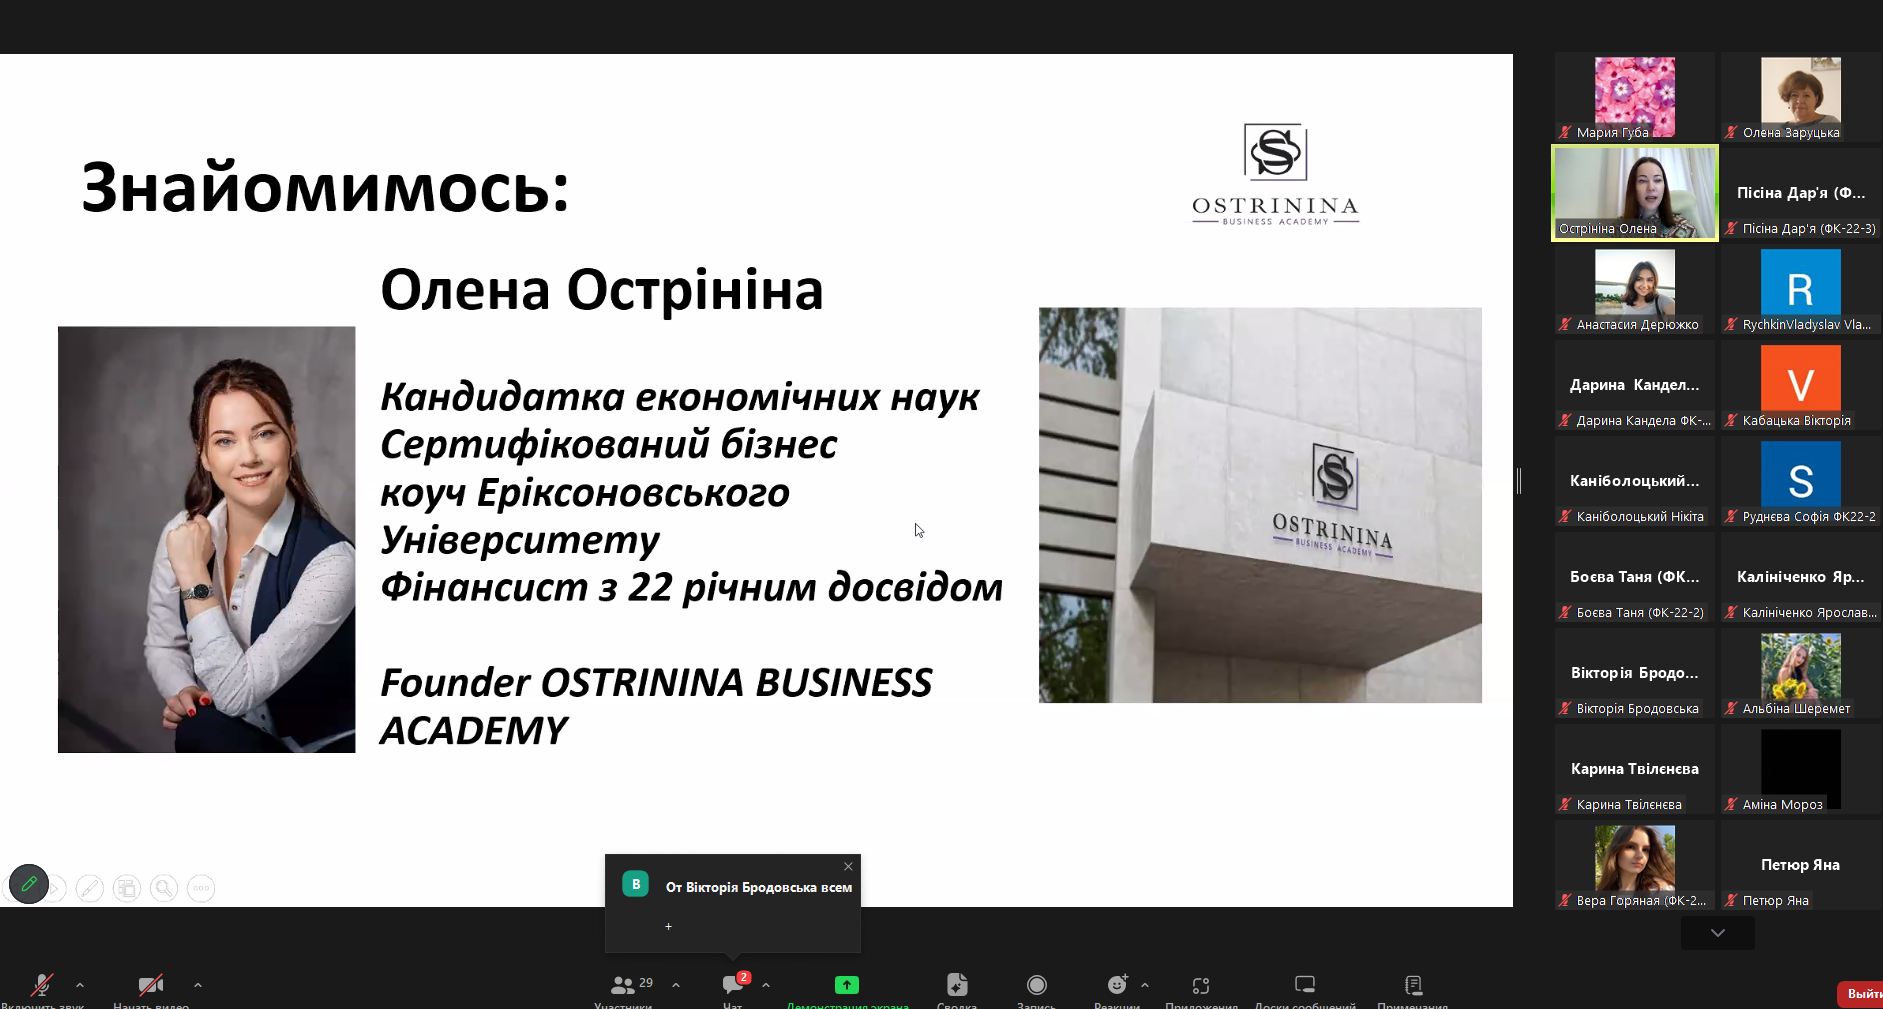
Task: Expand the reactions options arrow
Action: [1145, 985]
